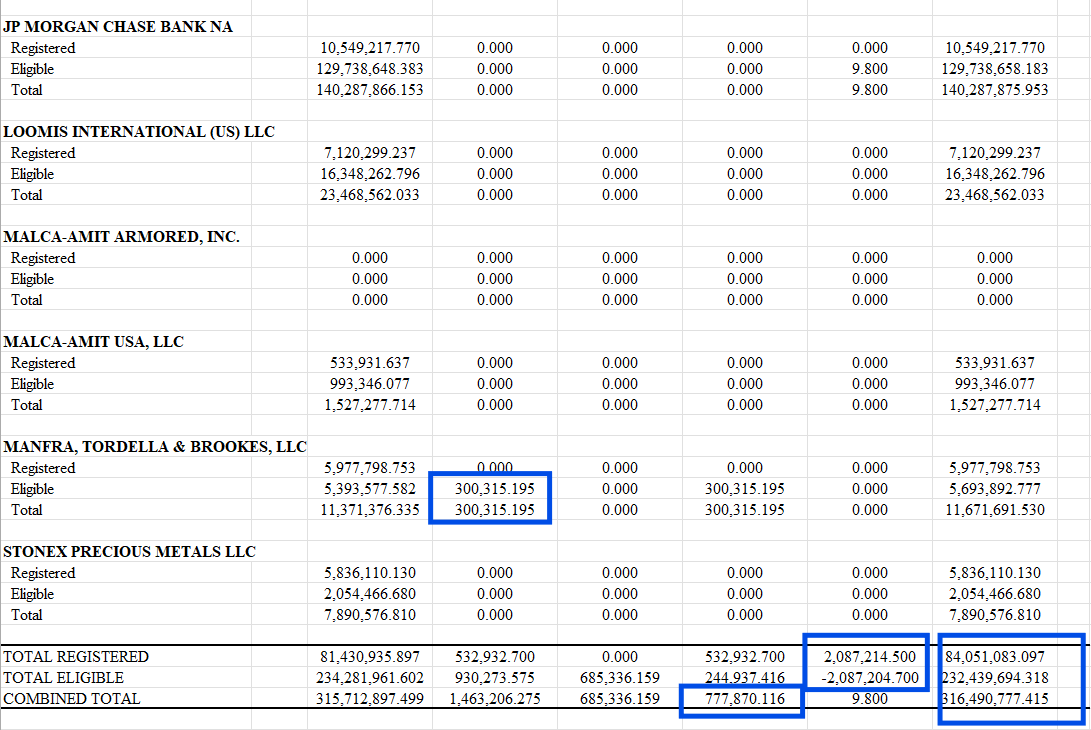Click the Eligible label under STONEX PRECIOUS METALS
The image size is (1091, 730).
[x=32, y=594]
